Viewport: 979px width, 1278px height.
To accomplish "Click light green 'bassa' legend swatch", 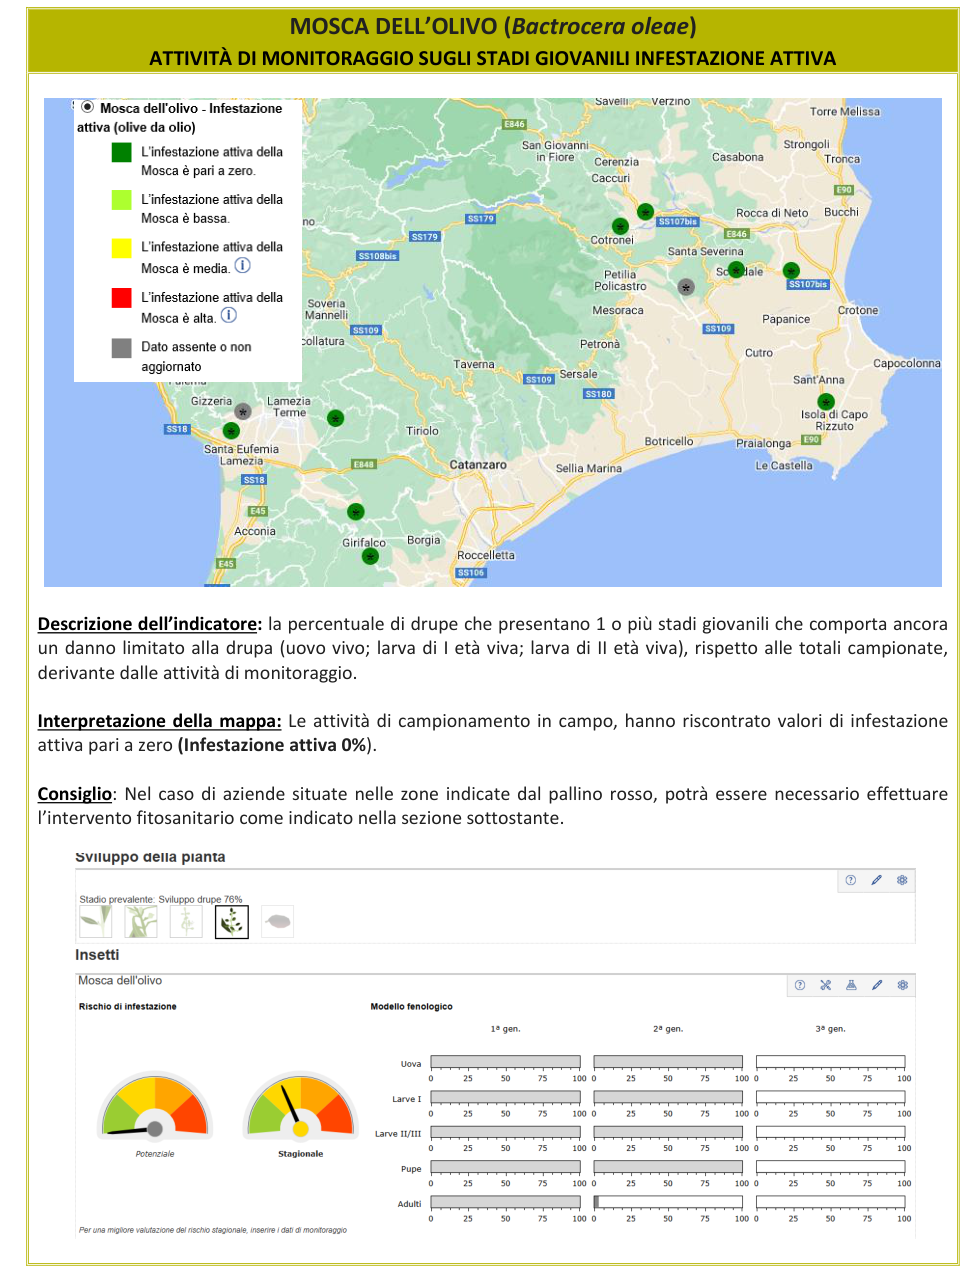I will coord(122,200).
